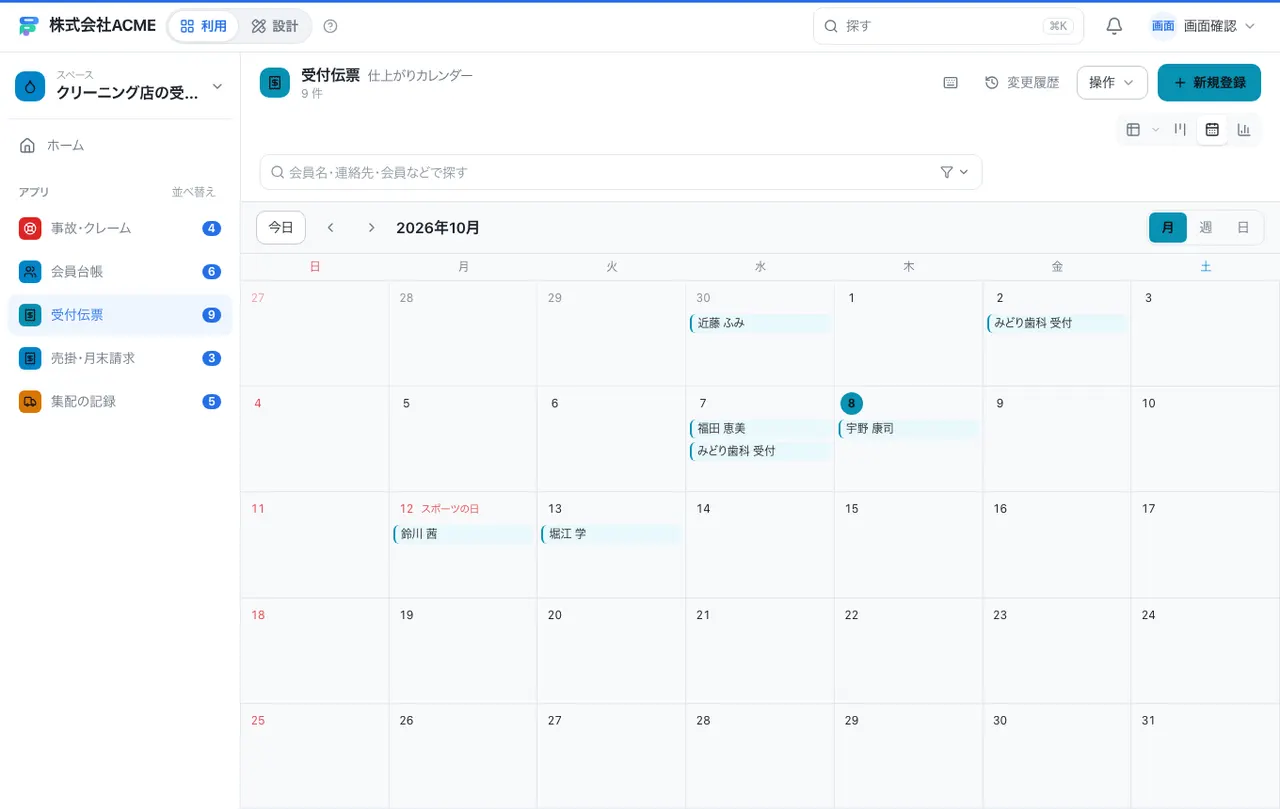The height and width of the screenshot is (809, 1280).
Task: Switch calendar to 週 week view
Action: 1205,228
